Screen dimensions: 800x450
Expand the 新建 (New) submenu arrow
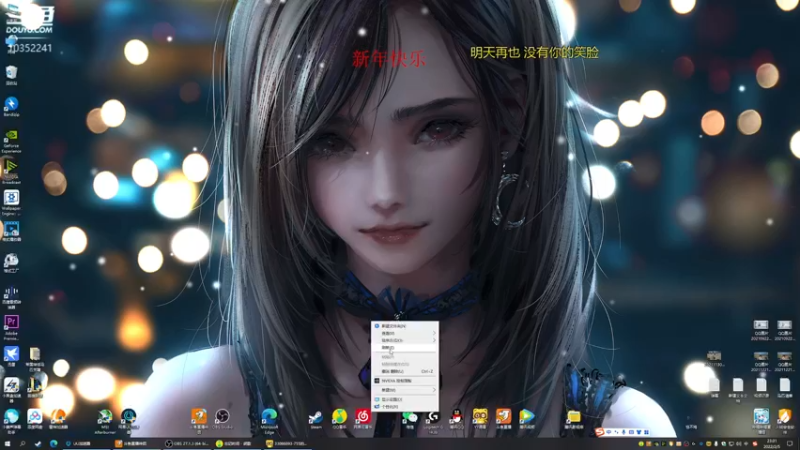[434, 390]
